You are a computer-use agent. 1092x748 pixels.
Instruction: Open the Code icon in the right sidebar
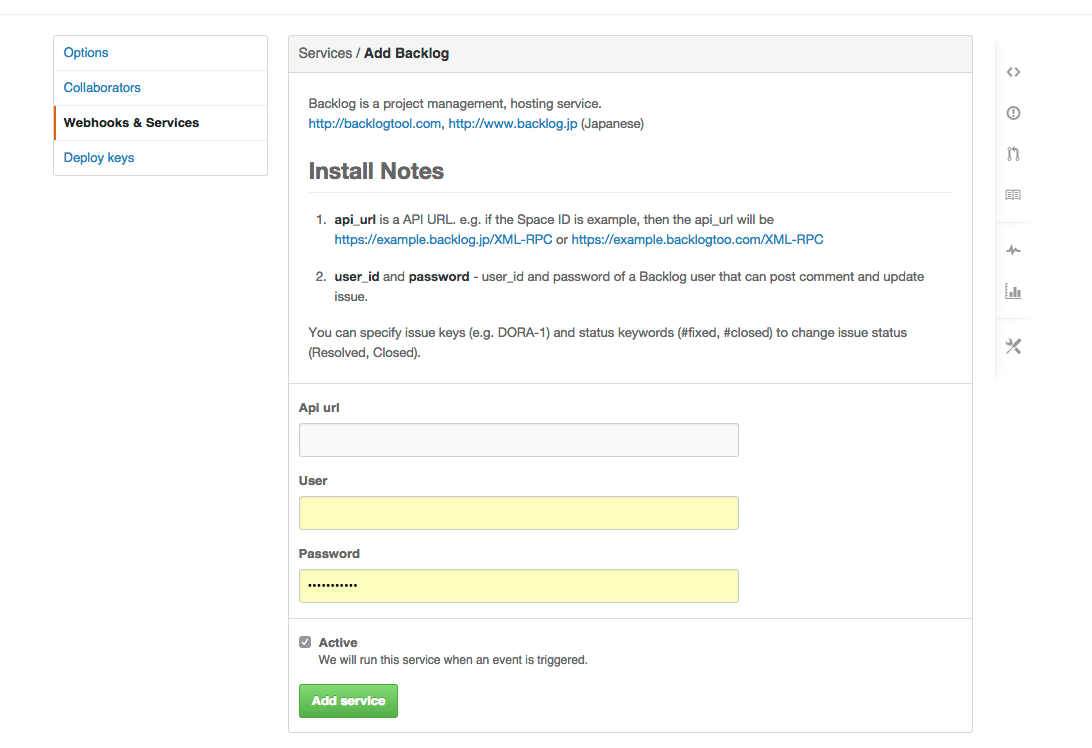coord(1013,72)
